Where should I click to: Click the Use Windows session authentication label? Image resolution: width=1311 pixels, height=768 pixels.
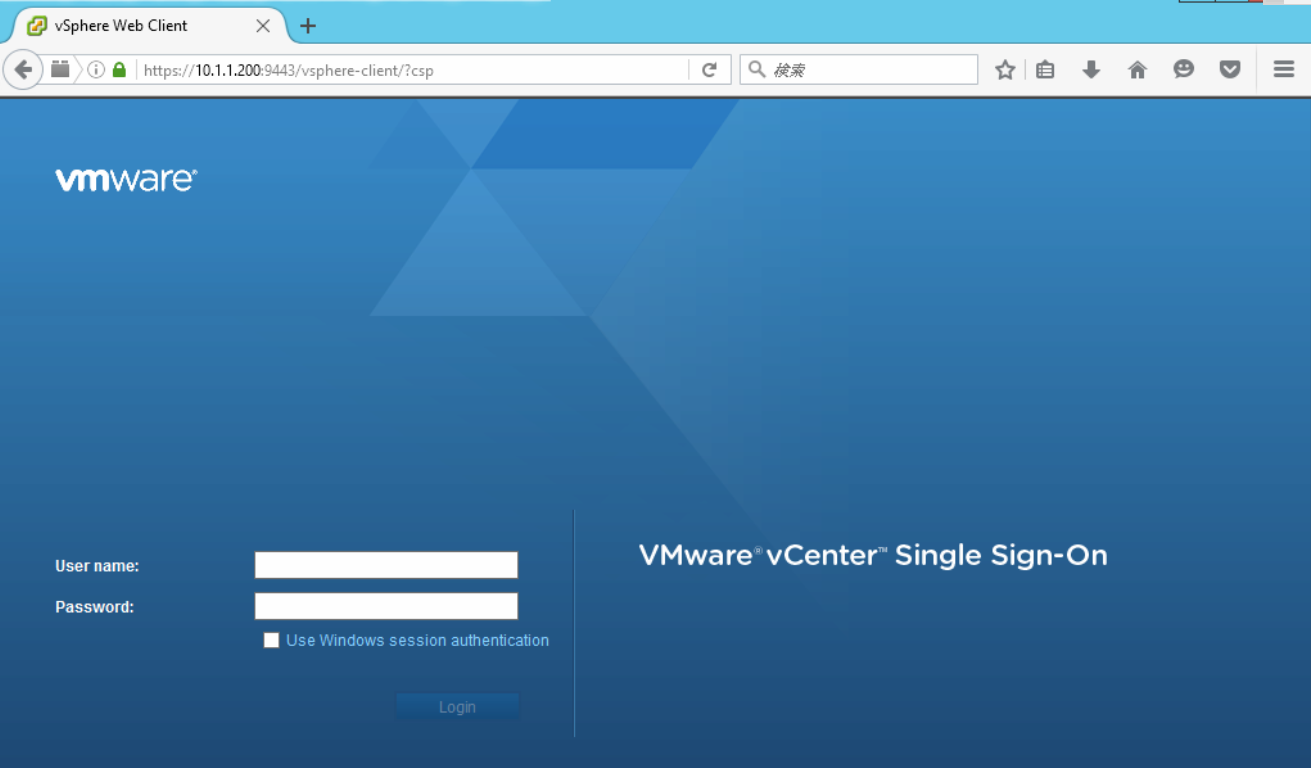coord(417,640)
